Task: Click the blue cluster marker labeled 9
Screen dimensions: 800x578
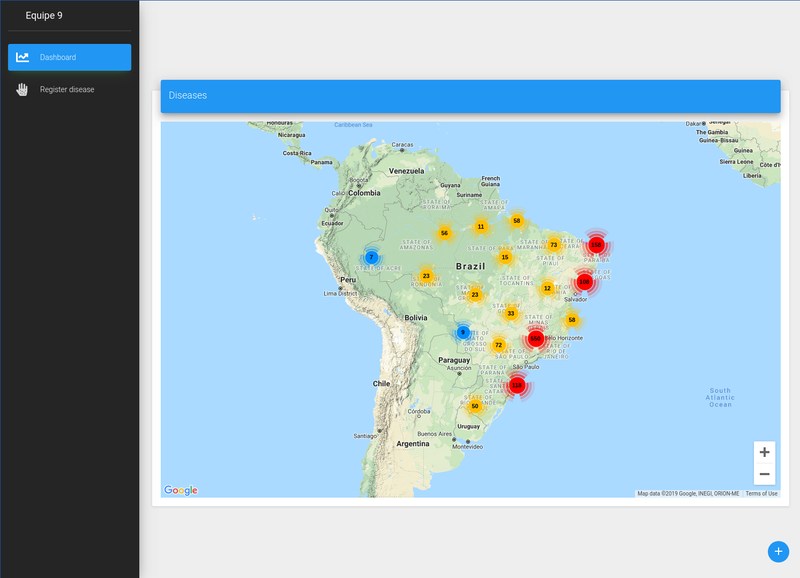Action: pos(463,332)
